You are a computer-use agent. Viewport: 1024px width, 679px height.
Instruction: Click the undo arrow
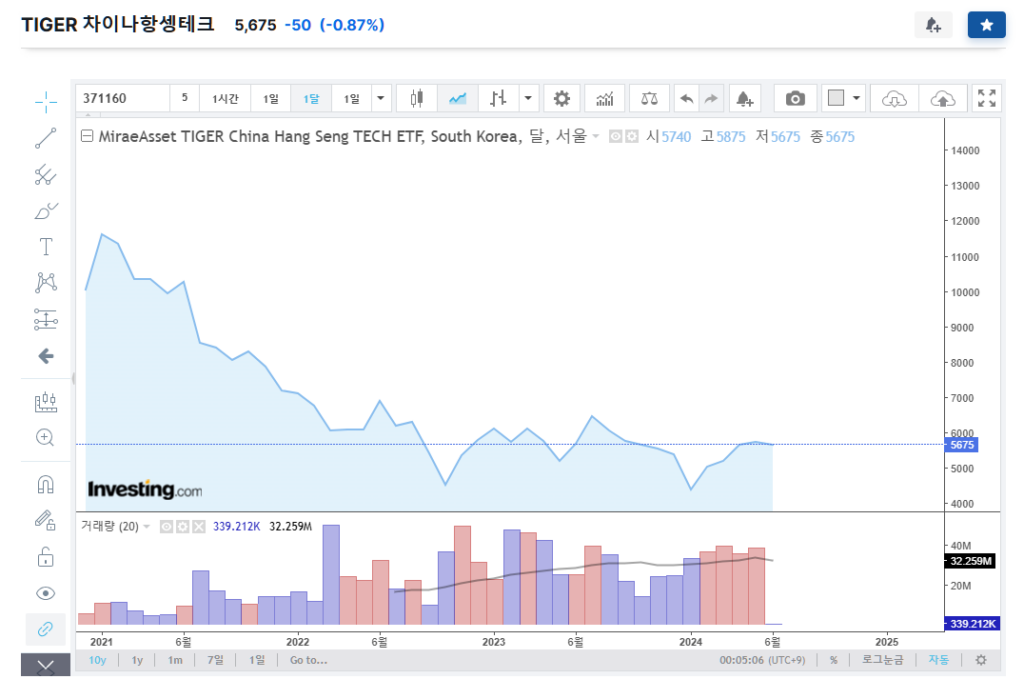click(686, 99)
